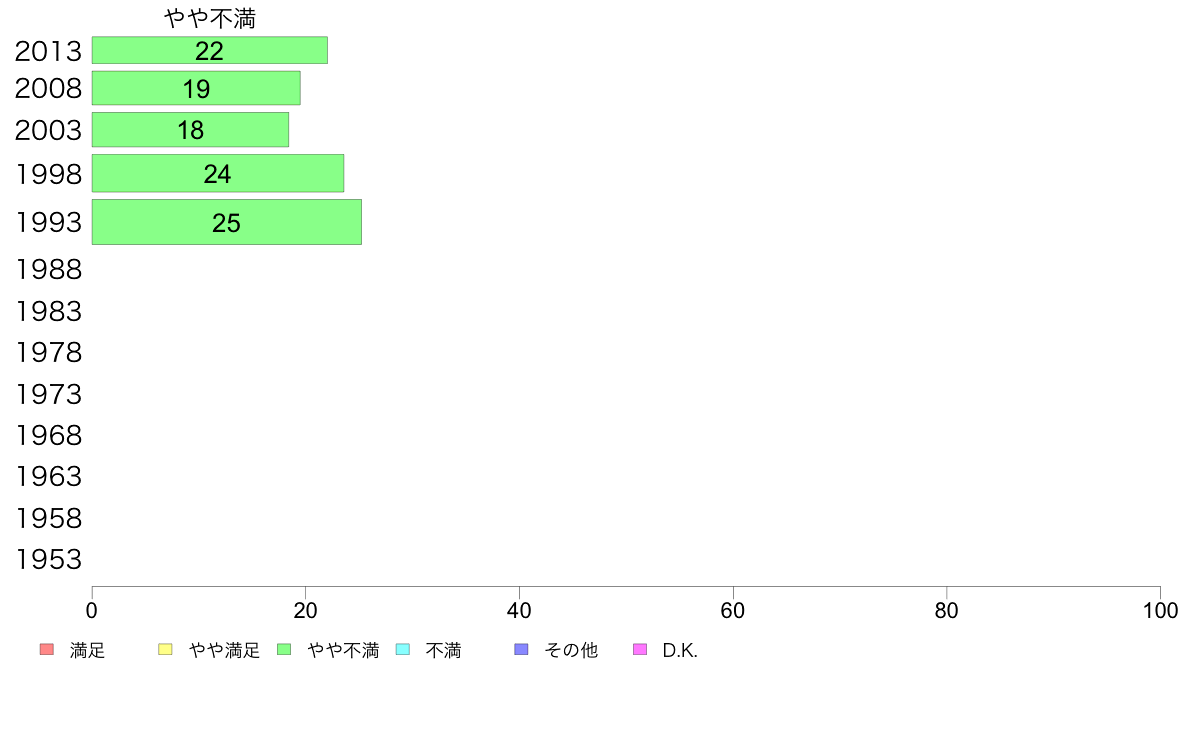1188x736 pixels.
Task: Click the yellow やや満足 legend swatch
Action: (165, 650)
